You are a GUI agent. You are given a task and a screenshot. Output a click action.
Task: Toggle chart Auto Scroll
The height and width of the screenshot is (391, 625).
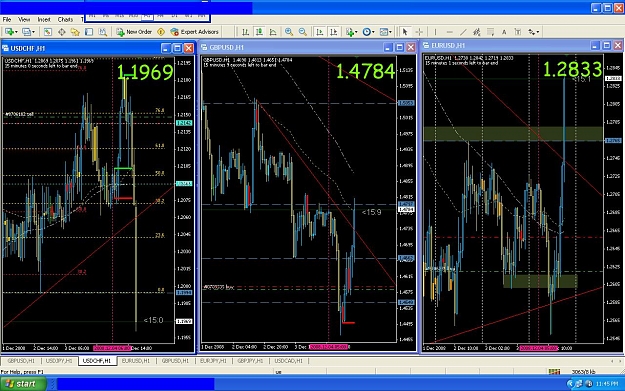coord(319,32)
